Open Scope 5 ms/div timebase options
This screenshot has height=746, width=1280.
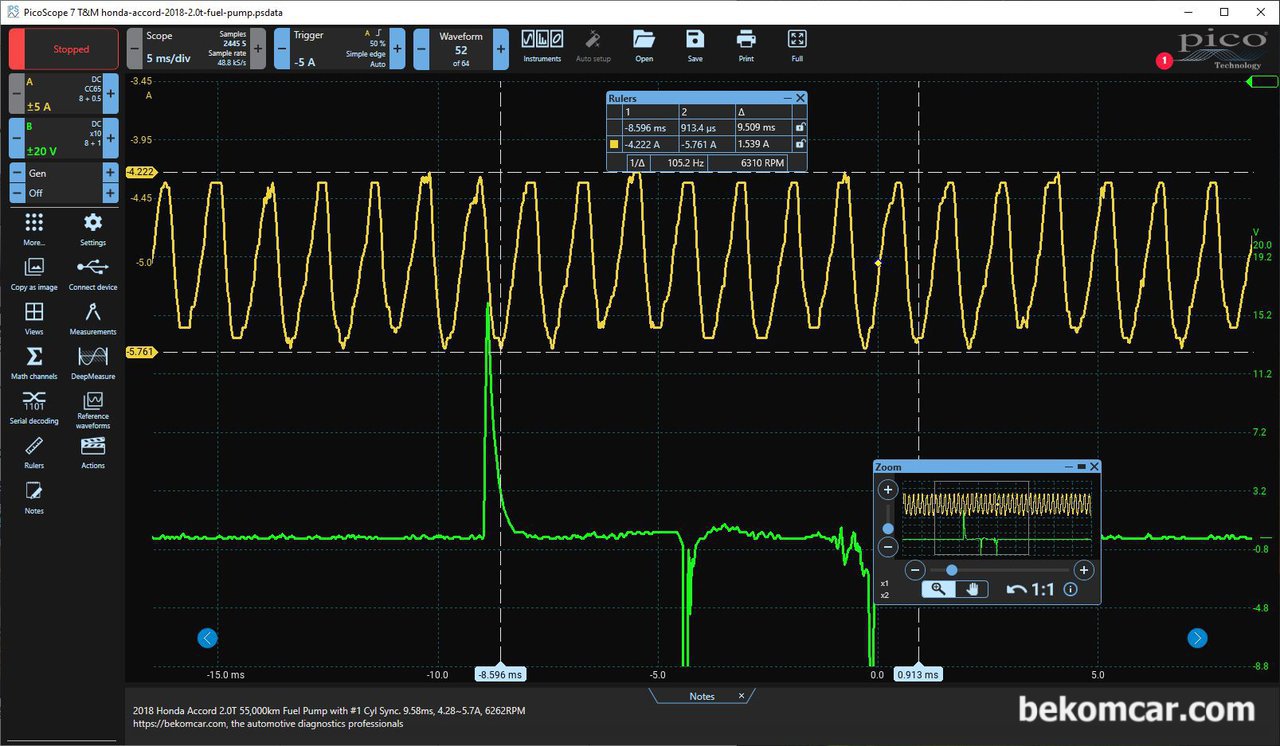196,48
